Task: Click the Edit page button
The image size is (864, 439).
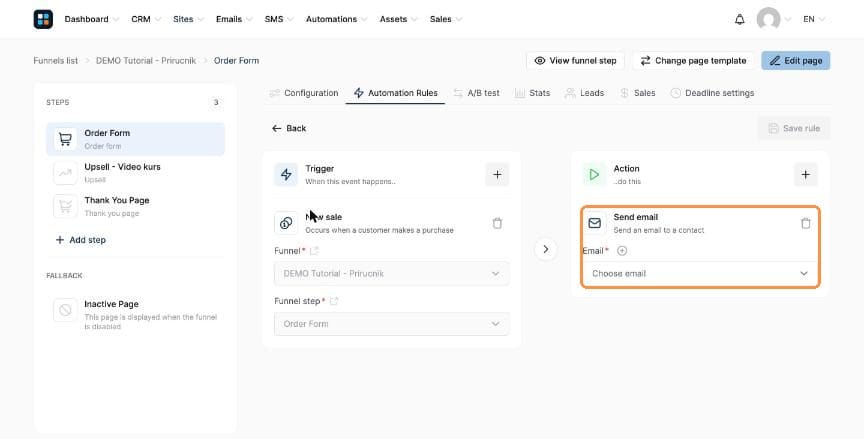Action: [796, 61]
